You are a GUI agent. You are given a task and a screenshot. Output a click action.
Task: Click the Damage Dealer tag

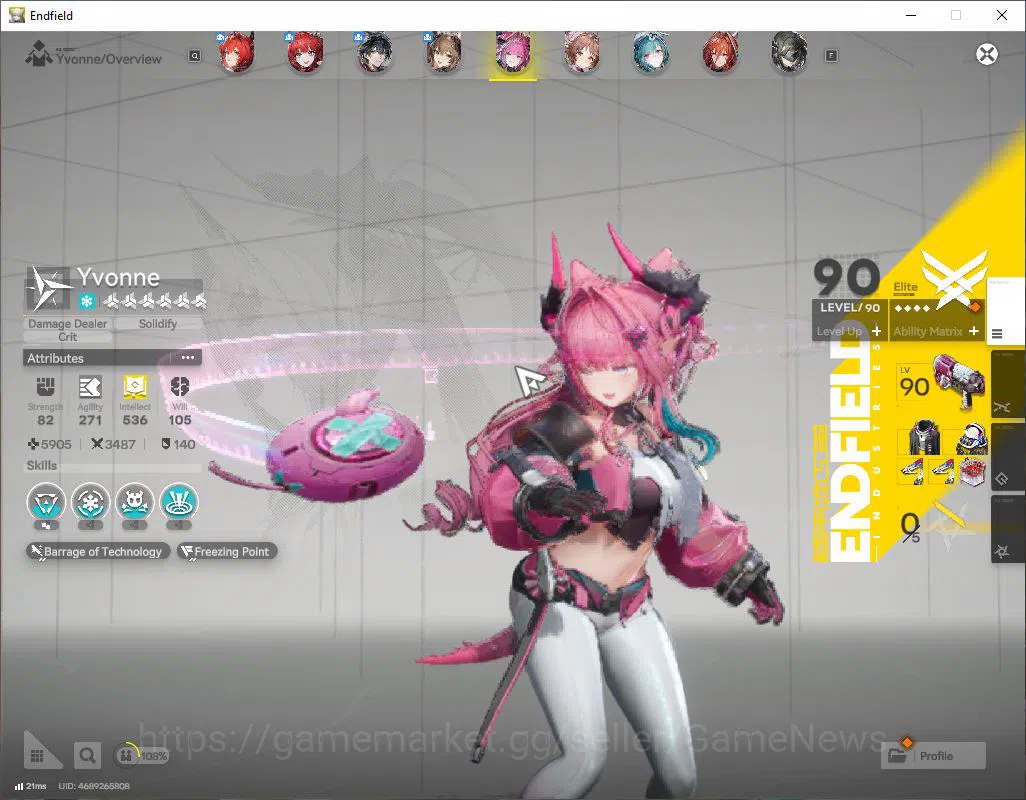point(67,324)
